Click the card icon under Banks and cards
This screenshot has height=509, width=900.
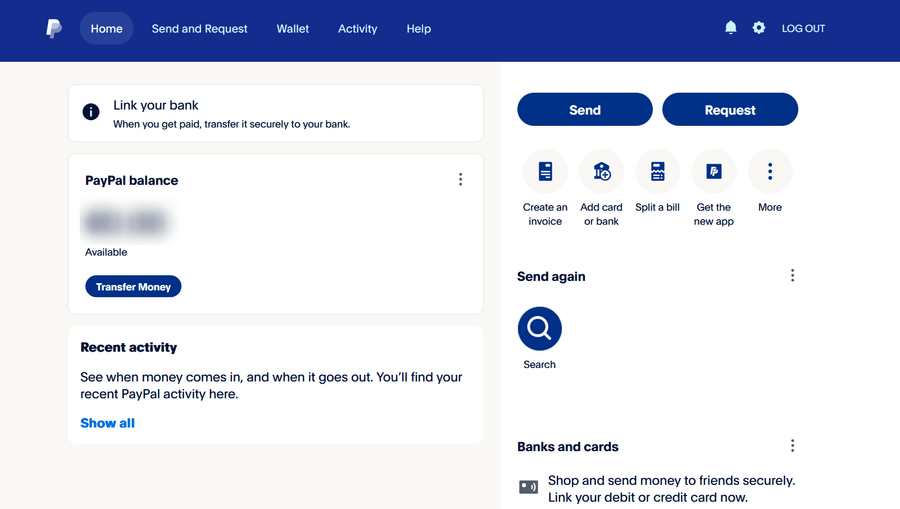528,487
